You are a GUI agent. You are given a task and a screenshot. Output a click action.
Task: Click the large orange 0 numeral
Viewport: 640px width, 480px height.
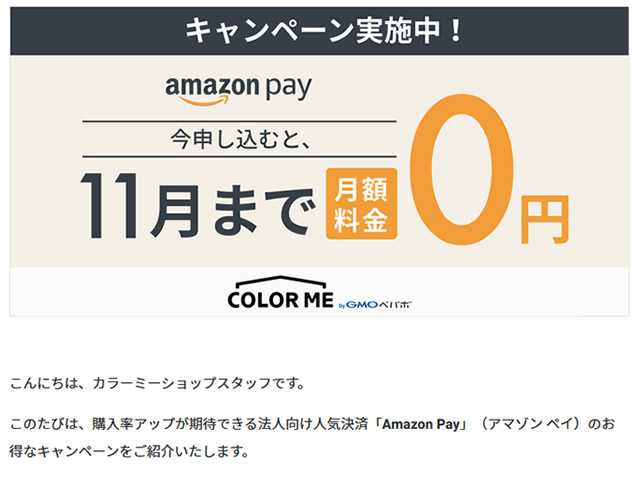(462, 169)
